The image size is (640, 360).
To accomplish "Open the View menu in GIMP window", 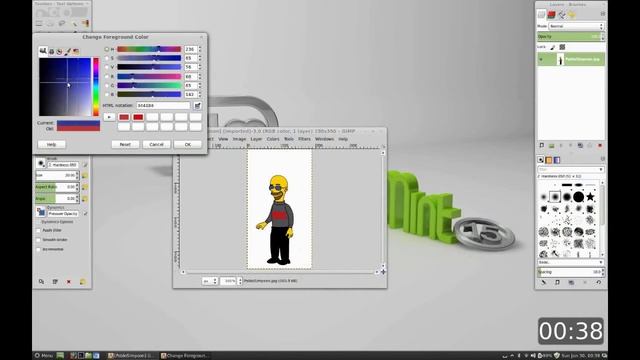I will point(223,139).
